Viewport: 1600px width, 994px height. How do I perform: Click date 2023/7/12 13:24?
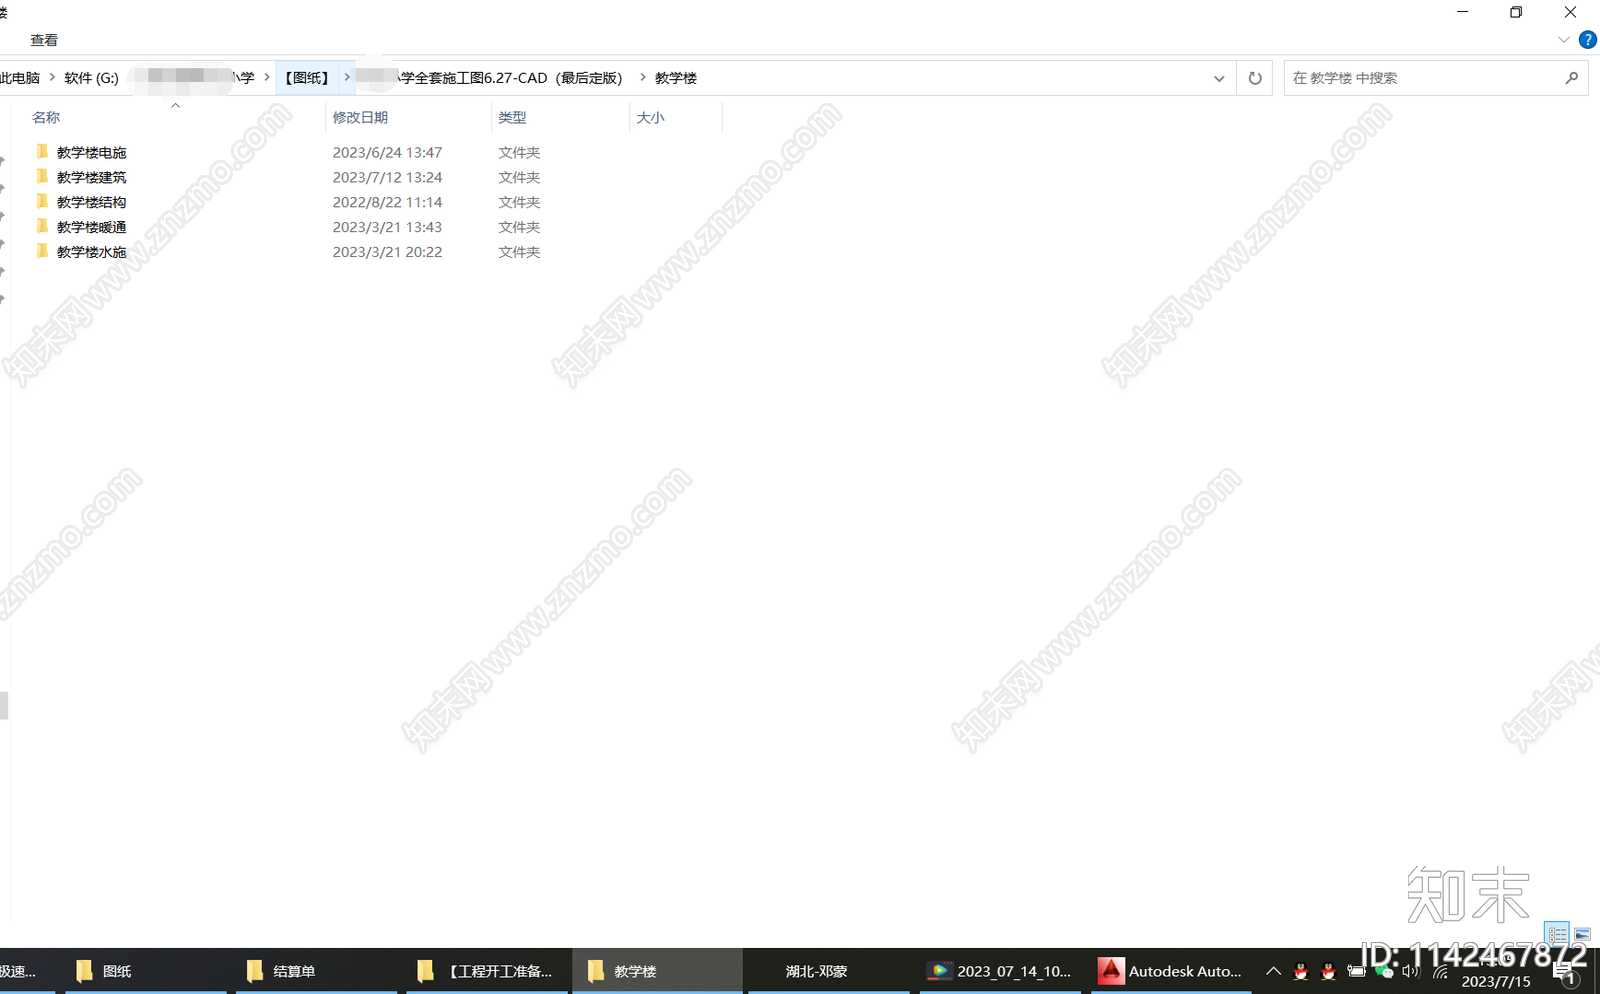pyautogui.click(x=387, y=177)
